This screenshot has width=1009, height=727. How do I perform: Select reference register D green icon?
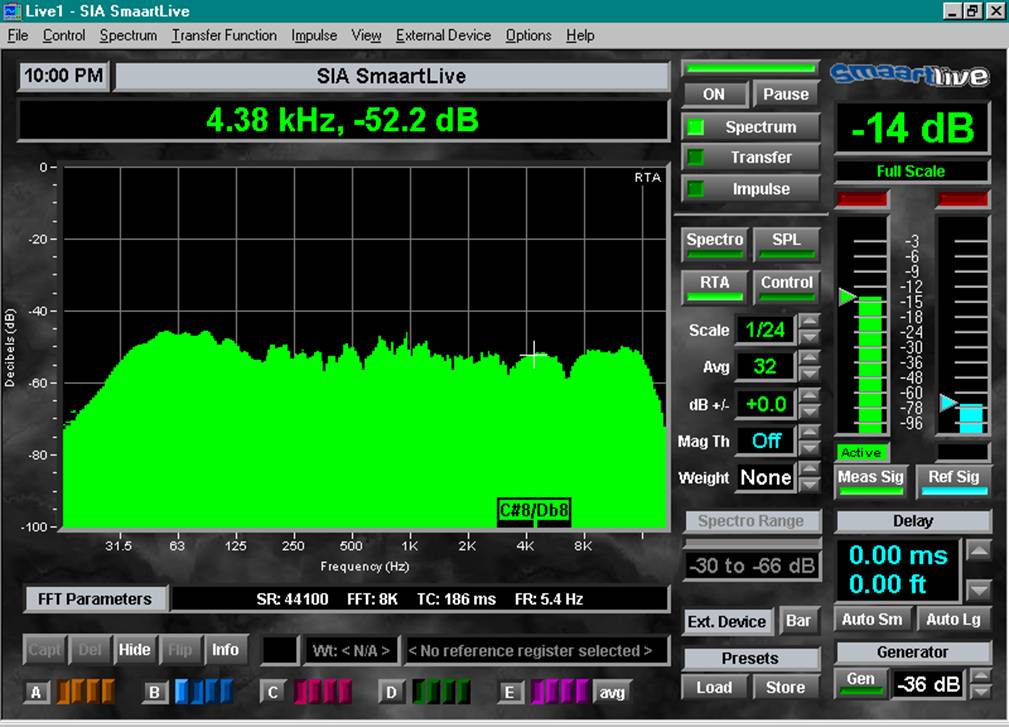coord(440,691)
